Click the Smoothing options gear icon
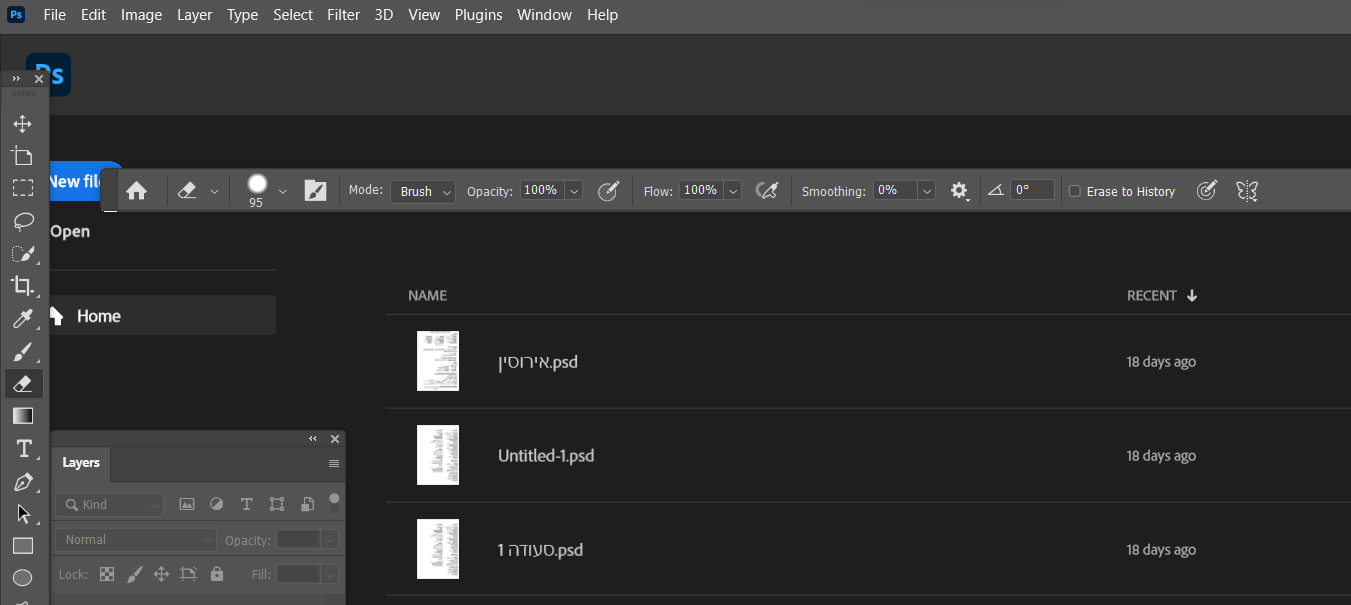1351x605 pixels. [x=959, y=191]
